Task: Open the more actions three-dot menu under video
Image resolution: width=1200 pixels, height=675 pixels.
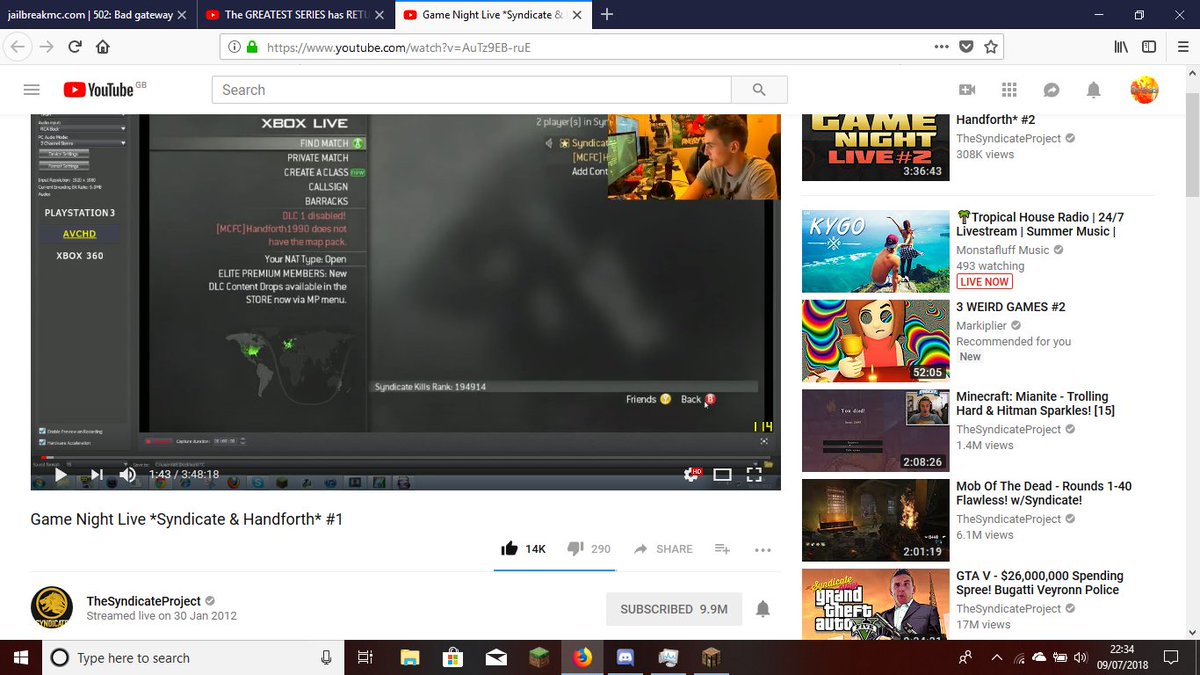Action: (x=763, y=549)
